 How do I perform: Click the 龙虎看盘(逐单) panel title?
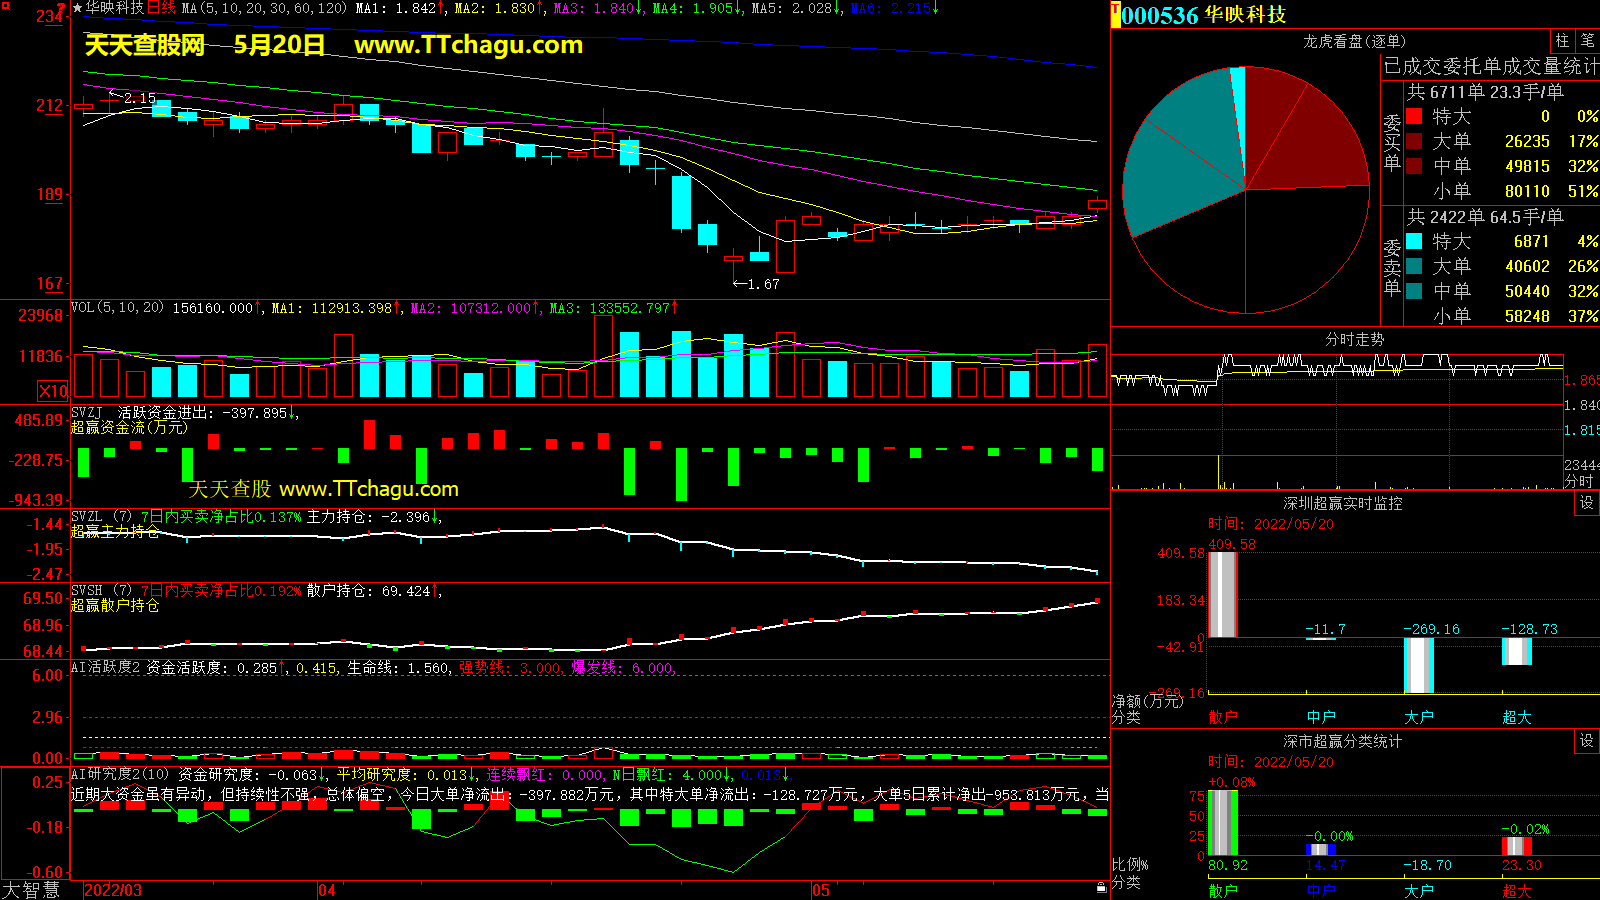click(1354, 41)
